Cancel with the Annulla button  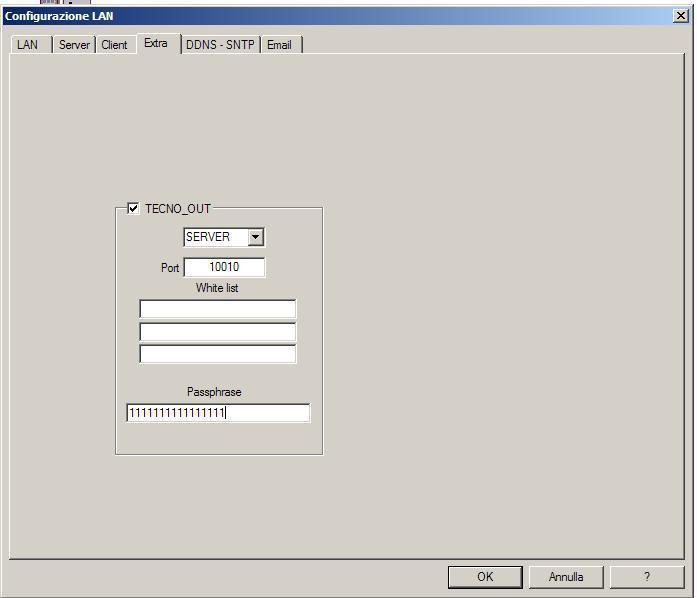pos(566,577)
